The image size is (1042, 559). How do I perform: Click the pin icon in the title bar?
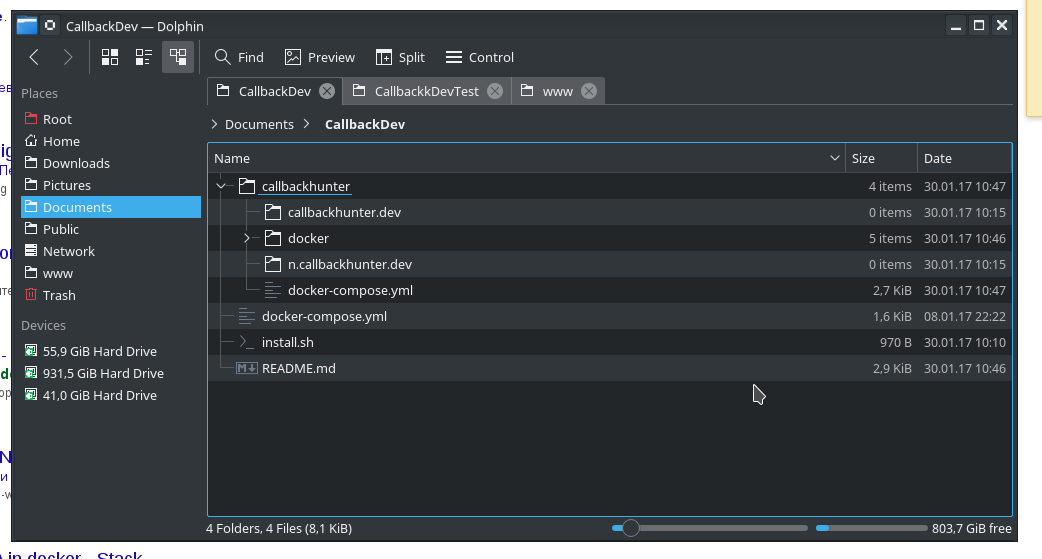tap(51, 26)
